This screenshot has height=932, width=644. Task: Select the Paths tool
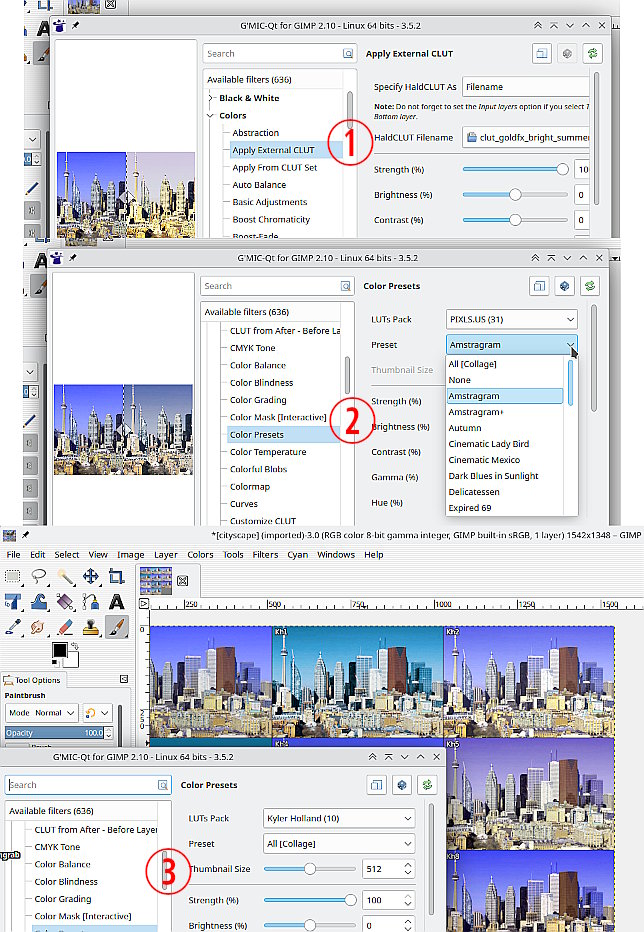90,602
